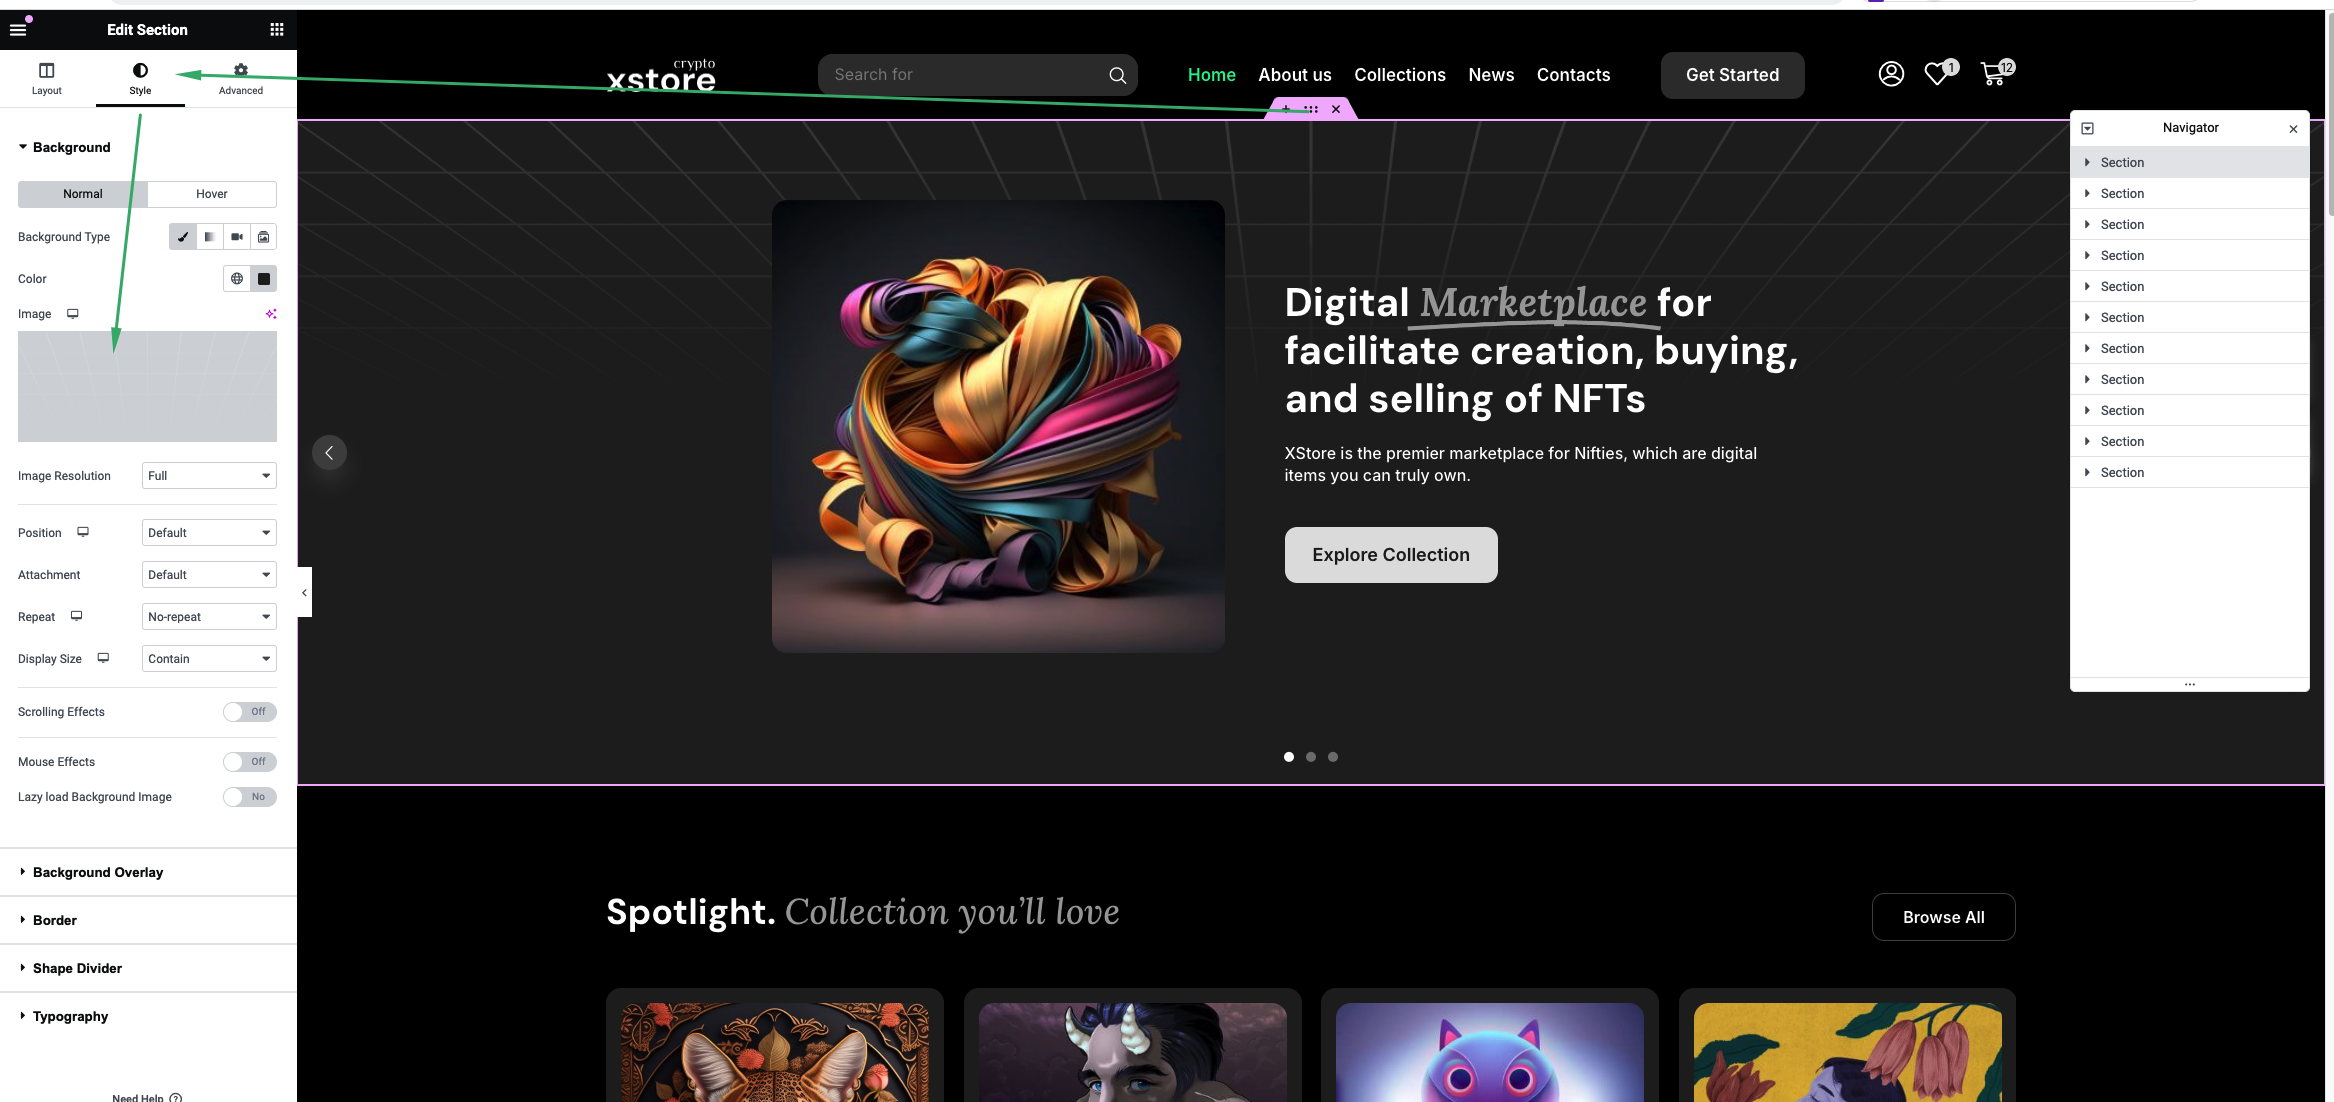Viewport: 2334px width, 1102px height.
Task: Delete section via the pink handle X
Action: click(x=1336, y=110)
